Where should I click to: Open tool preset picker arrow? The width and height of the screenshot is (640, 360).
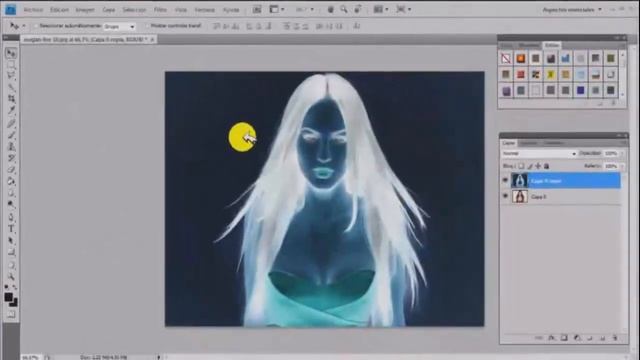click(24, 26)
